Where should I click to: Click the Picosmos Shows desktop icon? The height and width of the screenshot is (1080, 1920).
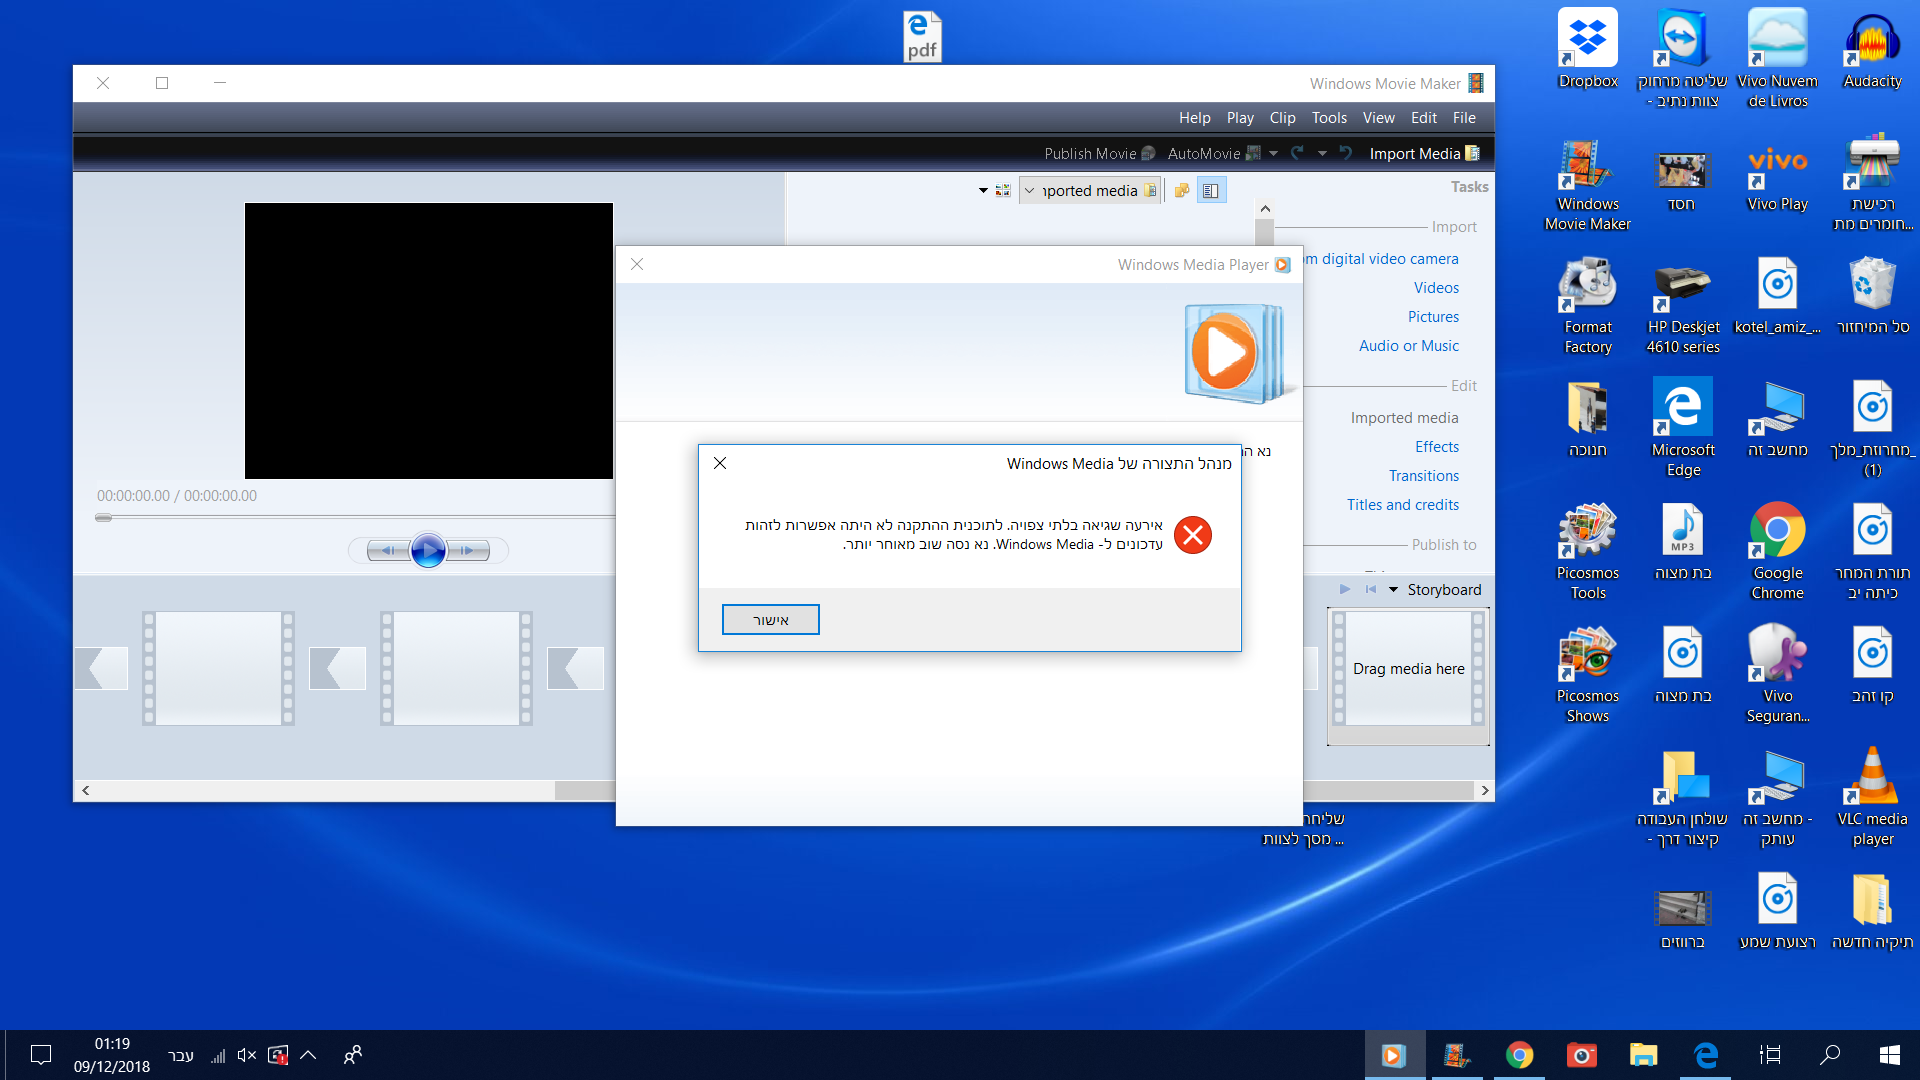[1588, 676]
